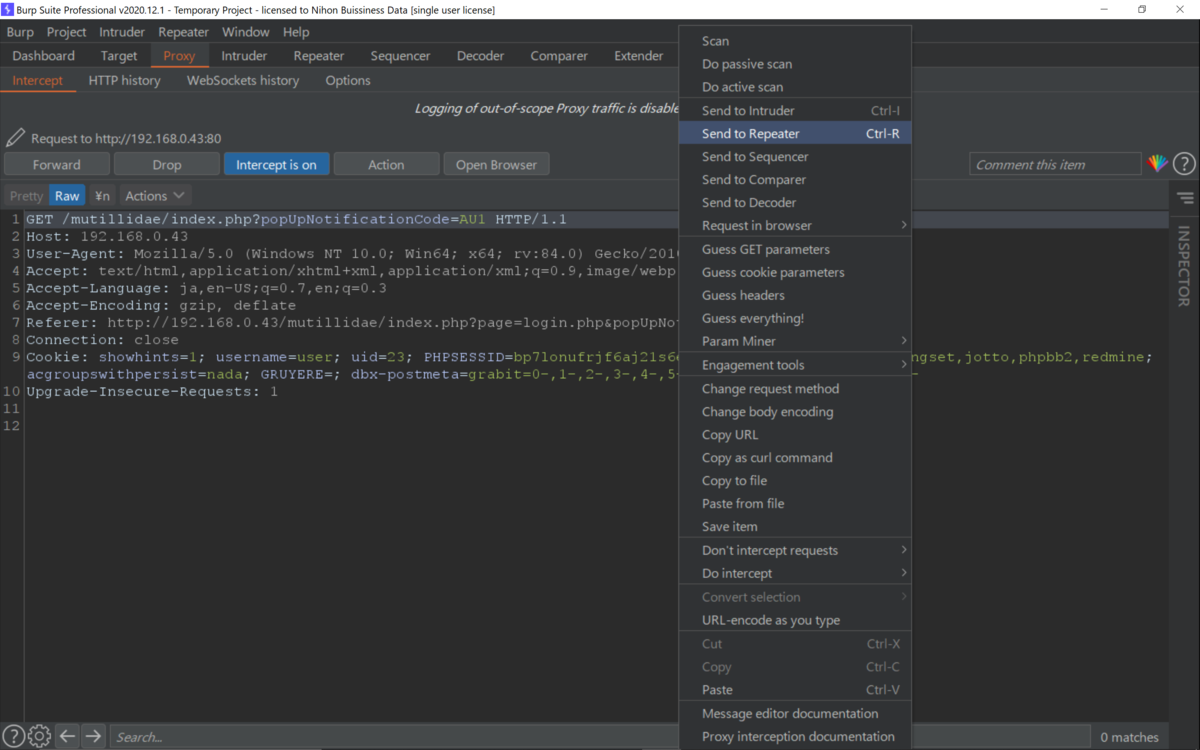Click the Host: 192.168.0.43 request line

coord(107,236)
